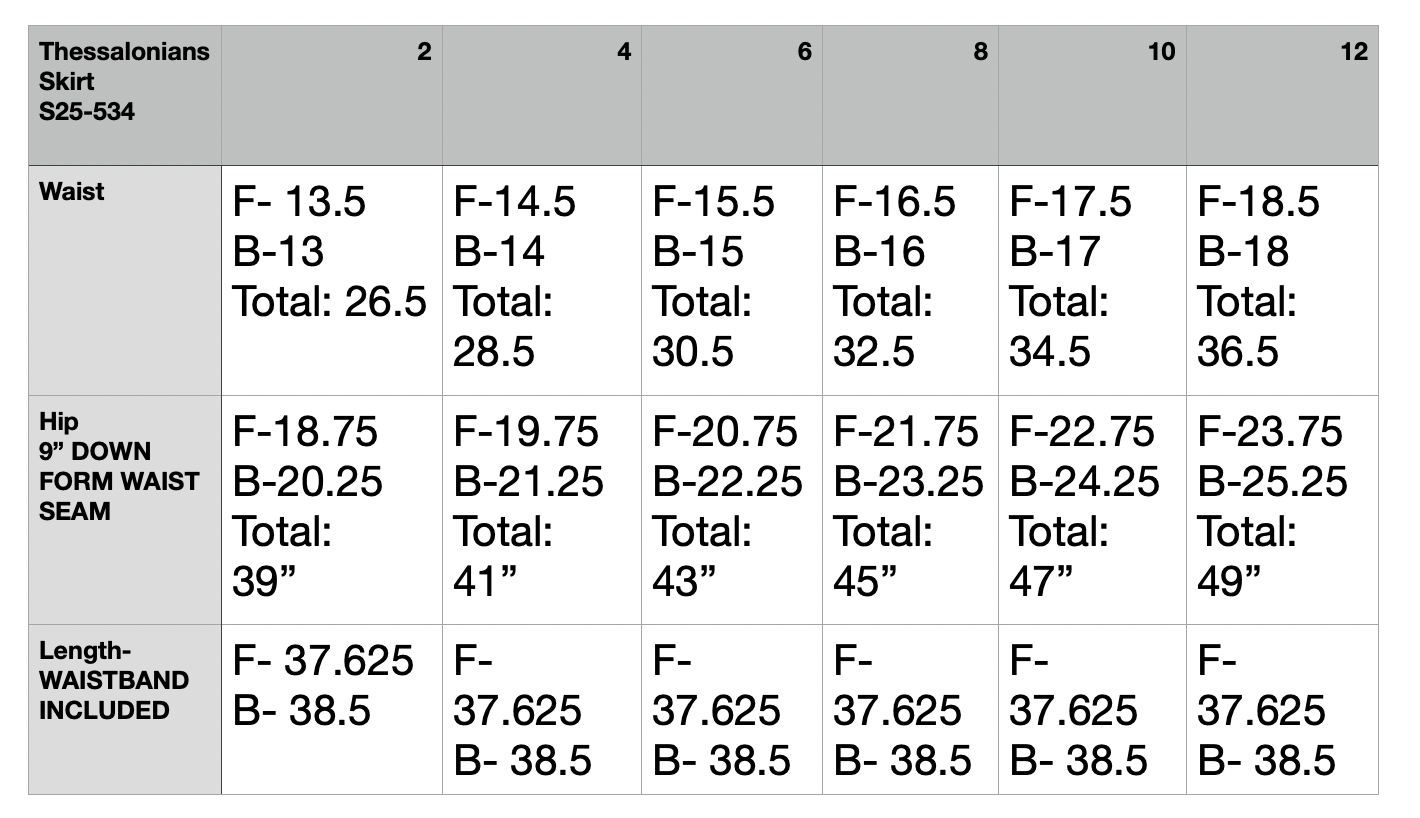1420x818 pixels.
Task: Select the Thessalonians Skirt S25-534 header cell
Action: click(125, 96)
